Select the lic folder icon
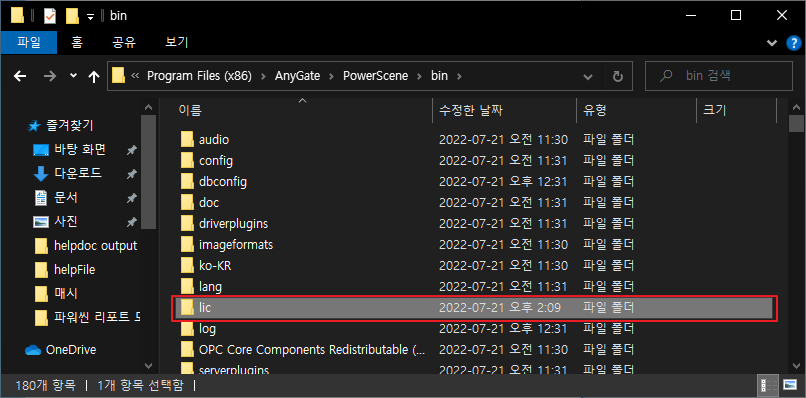Viewport: 806px width, 398px height. [187, 307]
